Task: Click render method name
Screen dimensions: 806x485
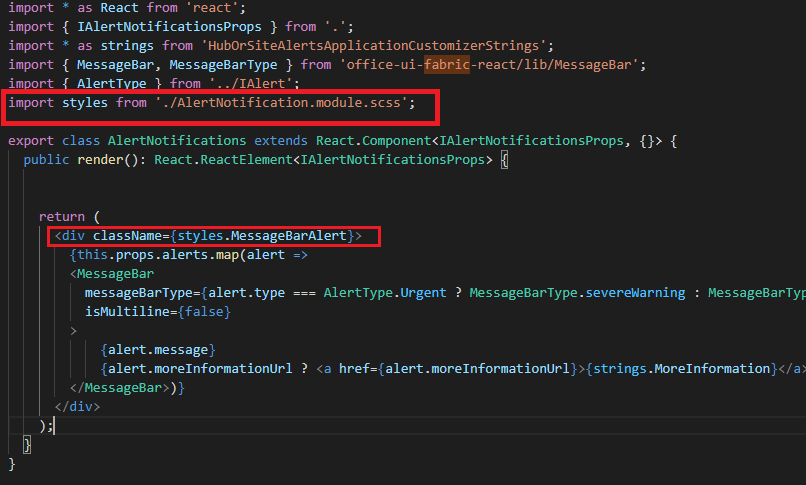Action: tap(100, 160)
